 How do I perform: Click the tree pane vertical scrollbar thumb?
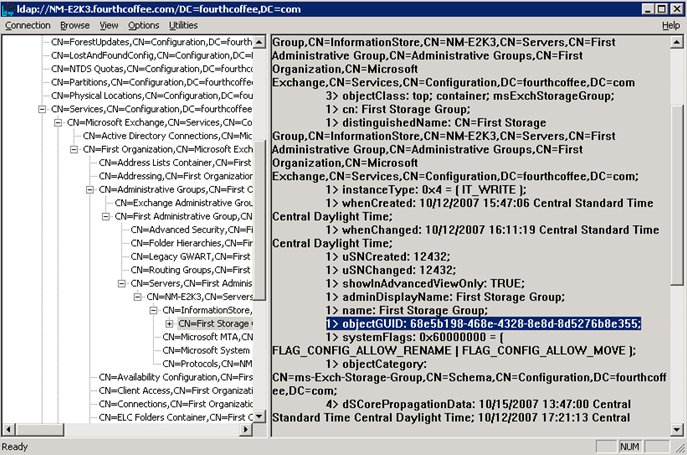pyautogui.click(x=259, y=221)
